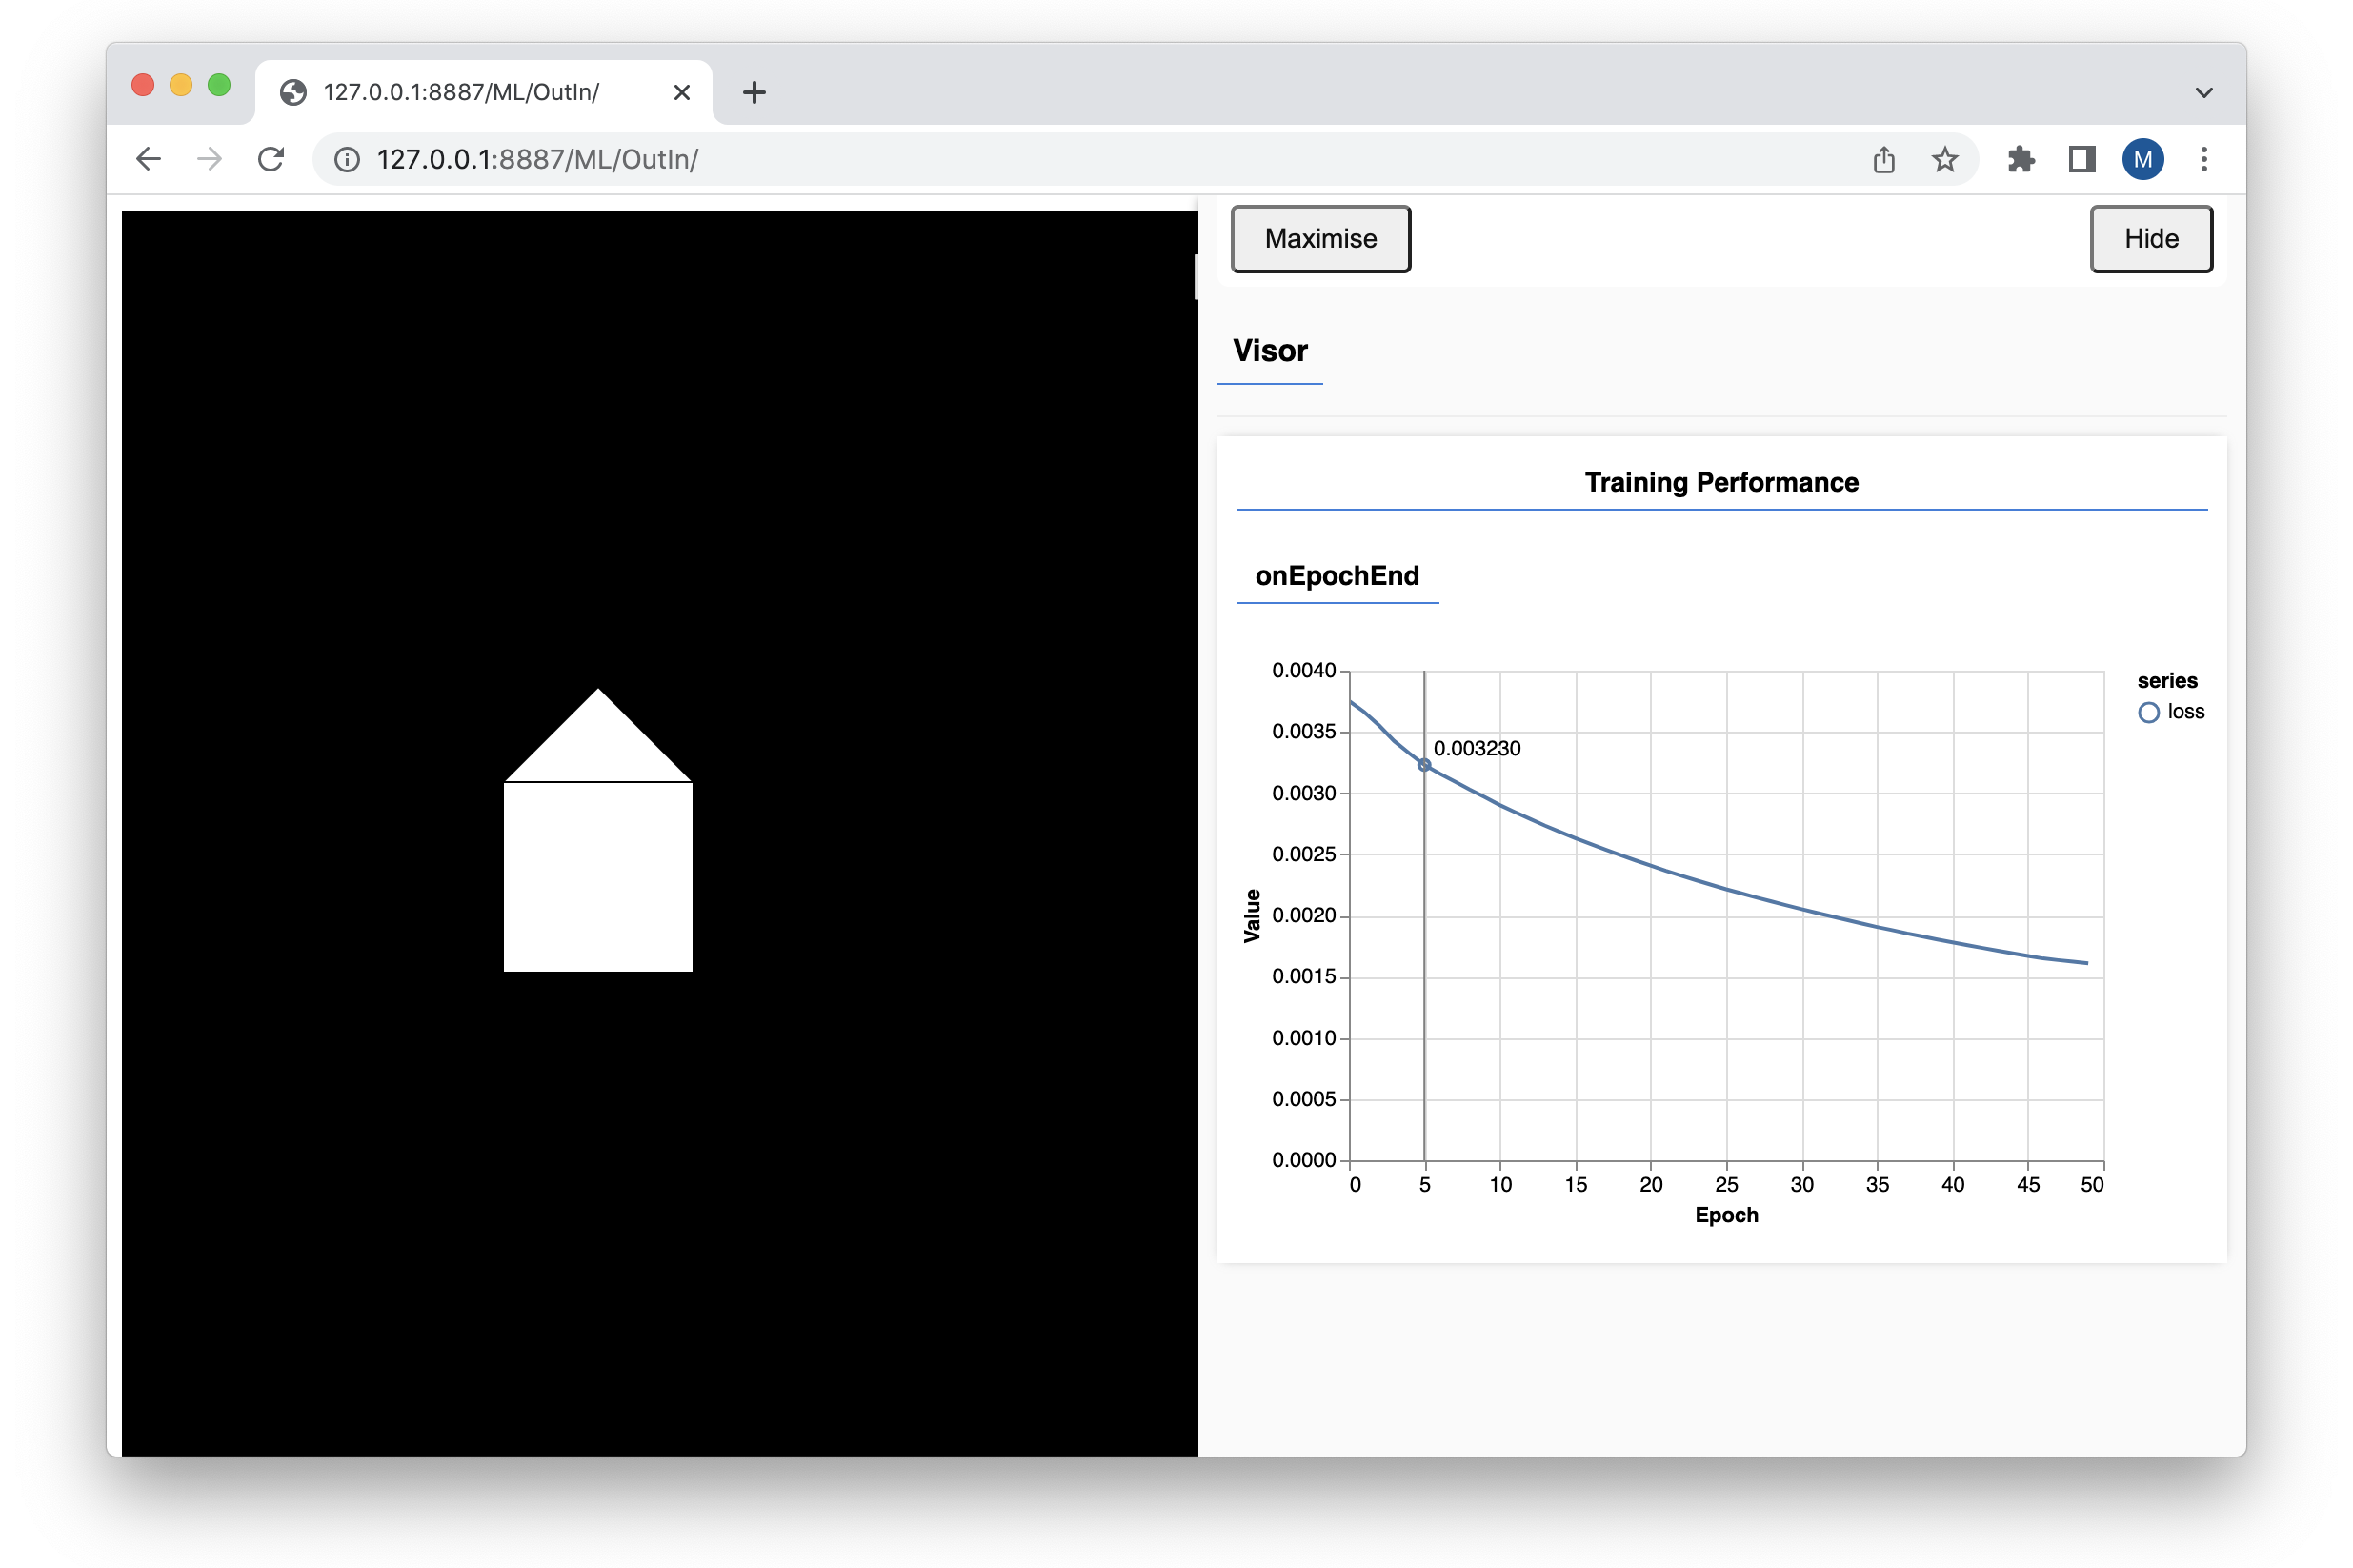Switch to the Visor tab
The width and height of the screenshot is (2353, 1568).
[1269, 351]
